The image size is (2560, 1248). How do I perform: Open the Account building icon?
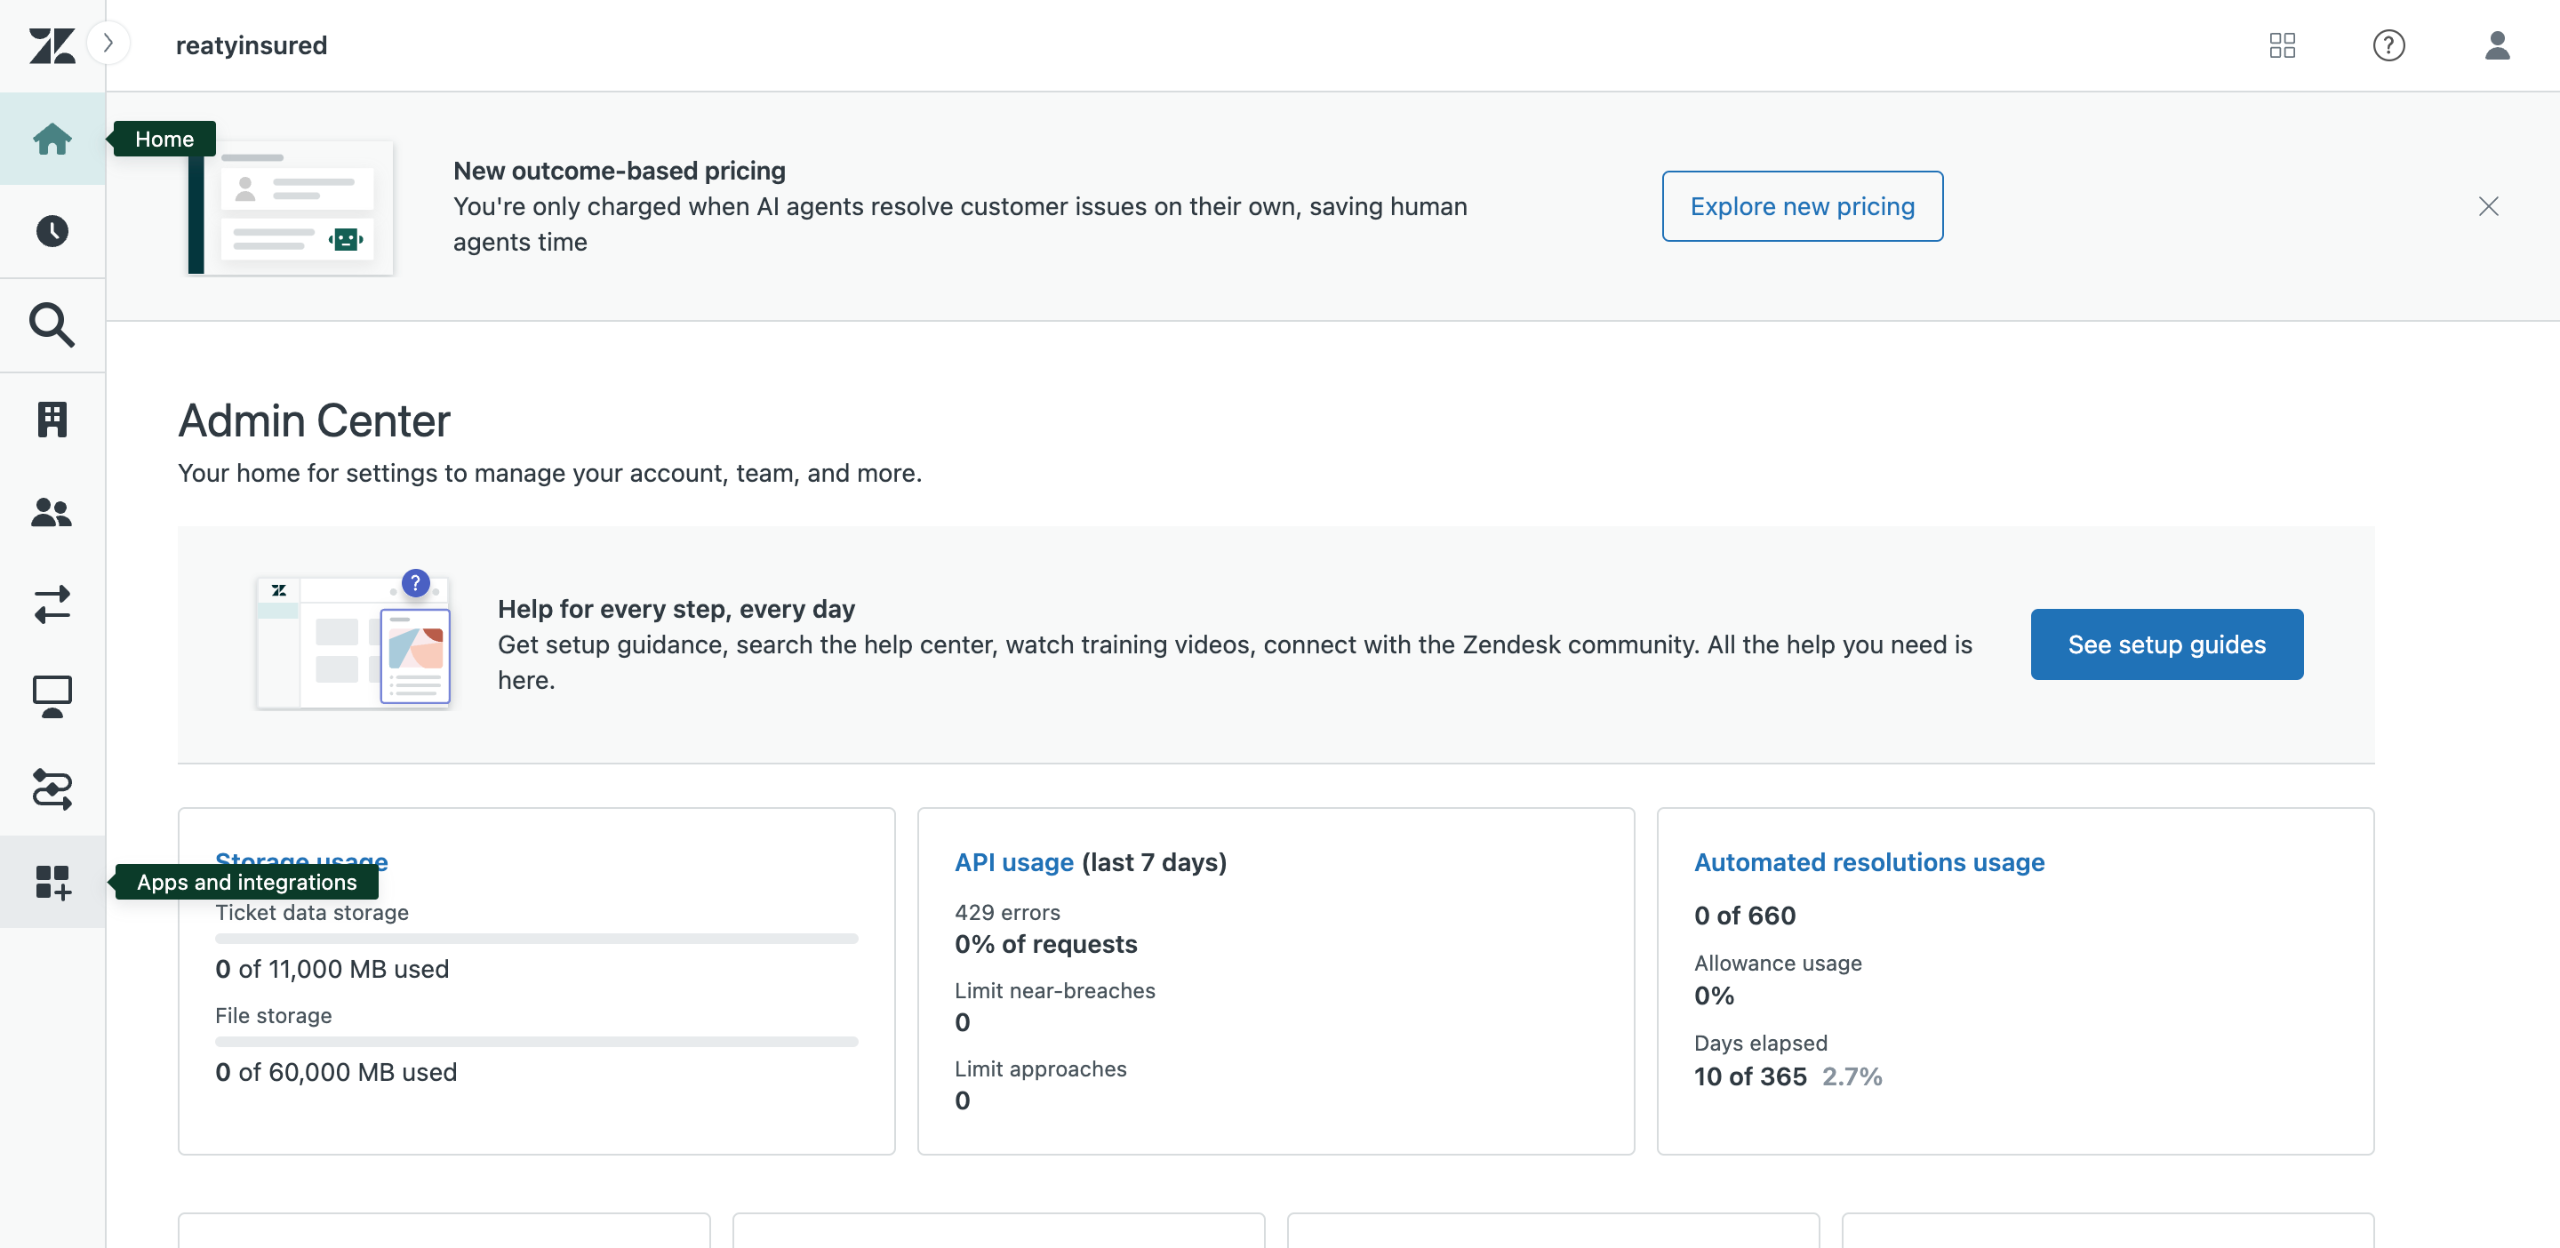tap(52, 419)
